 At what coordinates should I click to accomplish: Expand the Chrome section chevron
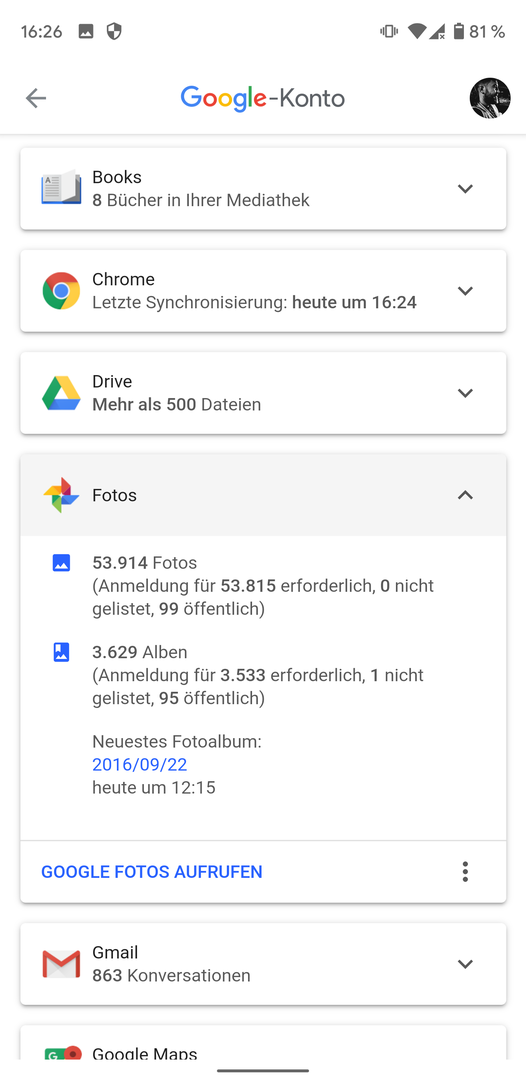point(465,291)
